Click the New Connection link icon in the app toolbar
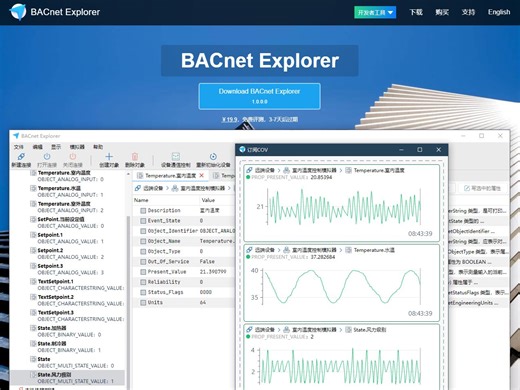This screenshot has height=390, width=520. pyautogui.click(x=21, y=156)
